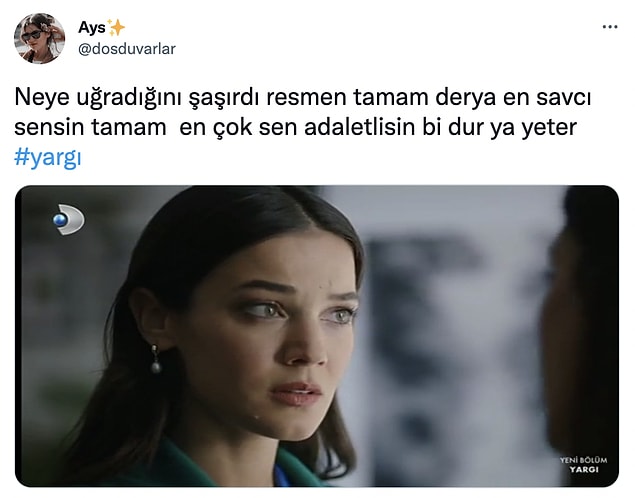
Task: Open the profile avatar of Ays
Action: coord(39,38)
